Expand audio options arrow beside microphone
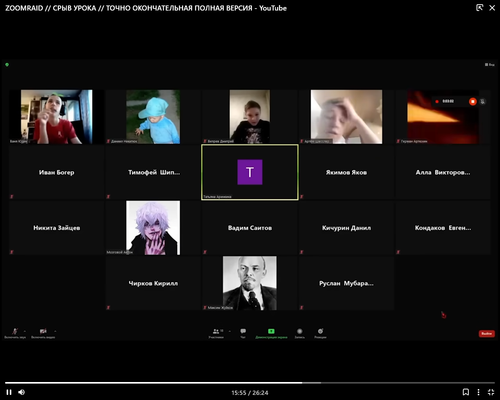 (25, 331)
